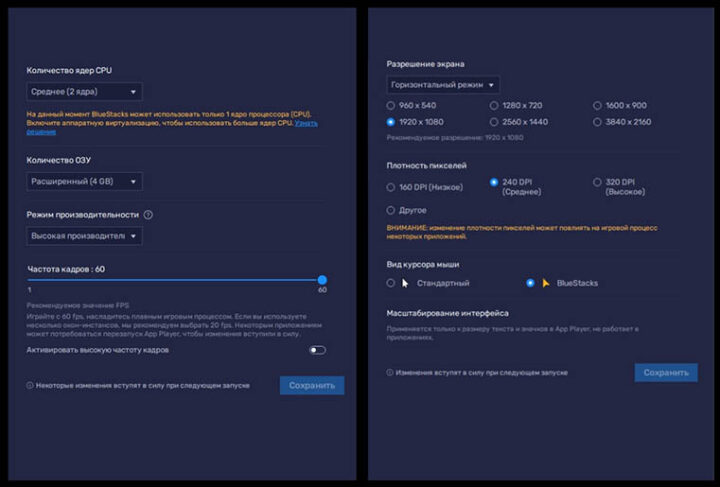Choose Другое pixel density option
720x487 pixels.
point(391,210)
